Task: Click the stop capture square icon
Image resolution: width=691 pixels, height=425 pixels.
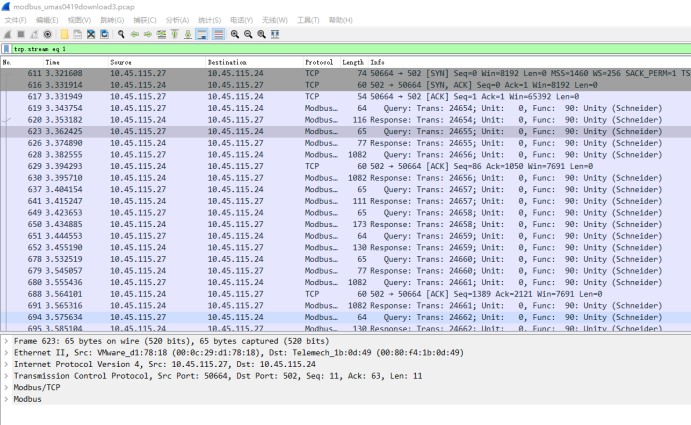Action: (19, 34)
